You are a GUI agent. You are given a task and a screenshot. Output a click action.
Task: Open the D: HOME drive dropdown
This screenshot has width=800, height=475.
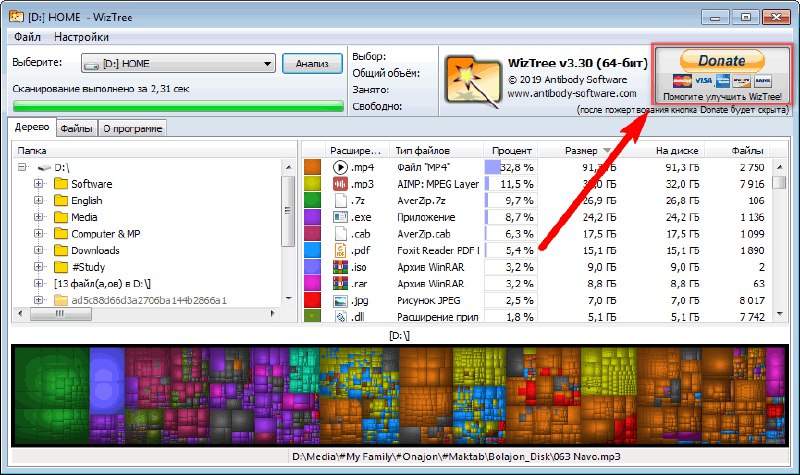pyautogui.click(x=178, y=64)
